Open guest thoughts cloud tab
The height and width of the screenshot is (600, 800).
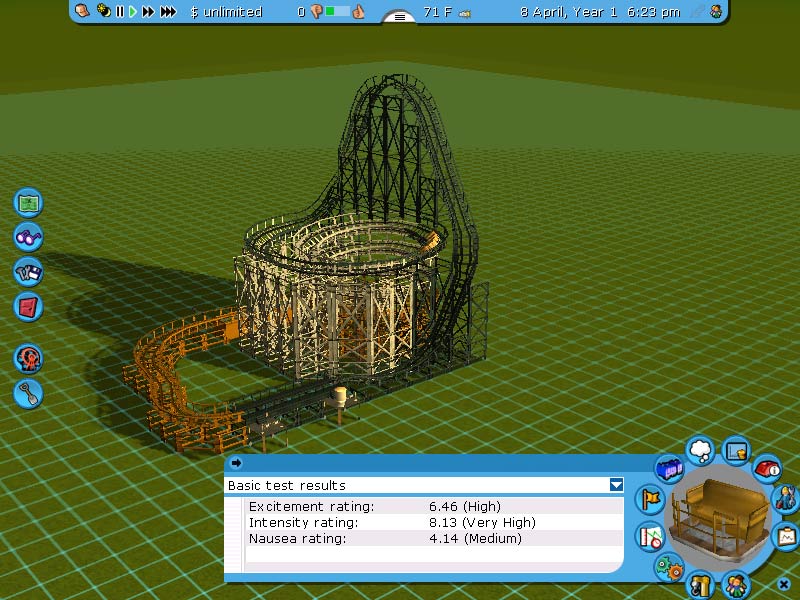click(701, 450)
